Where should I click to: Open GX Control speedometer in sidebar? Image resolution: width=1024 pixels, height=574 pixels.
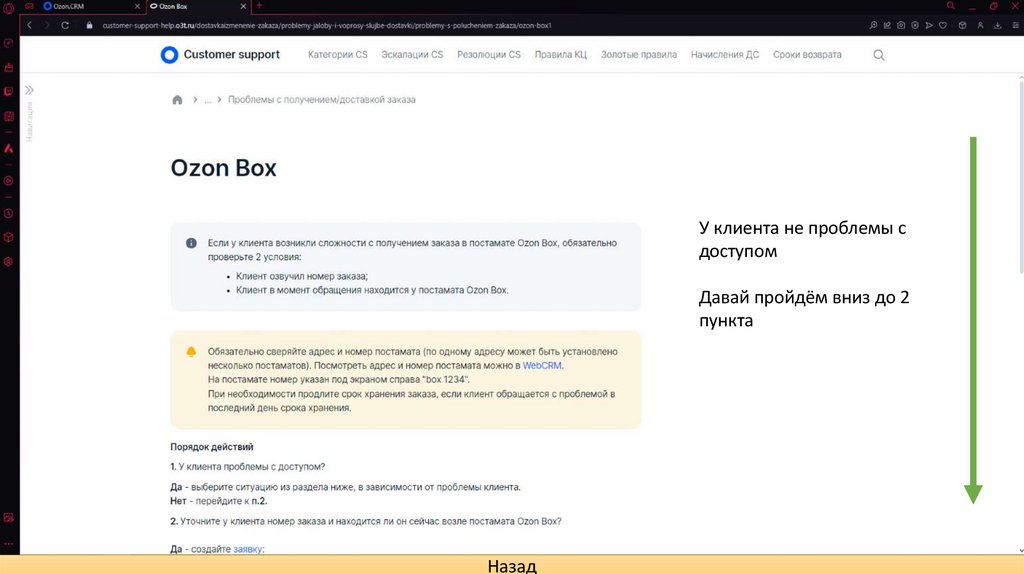(x=8, y=44)
